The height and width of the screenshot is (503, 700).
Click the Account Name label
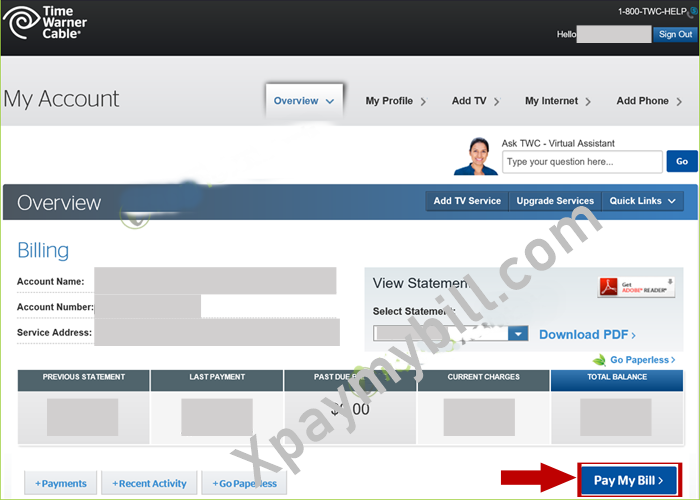[x=50, y=282]
